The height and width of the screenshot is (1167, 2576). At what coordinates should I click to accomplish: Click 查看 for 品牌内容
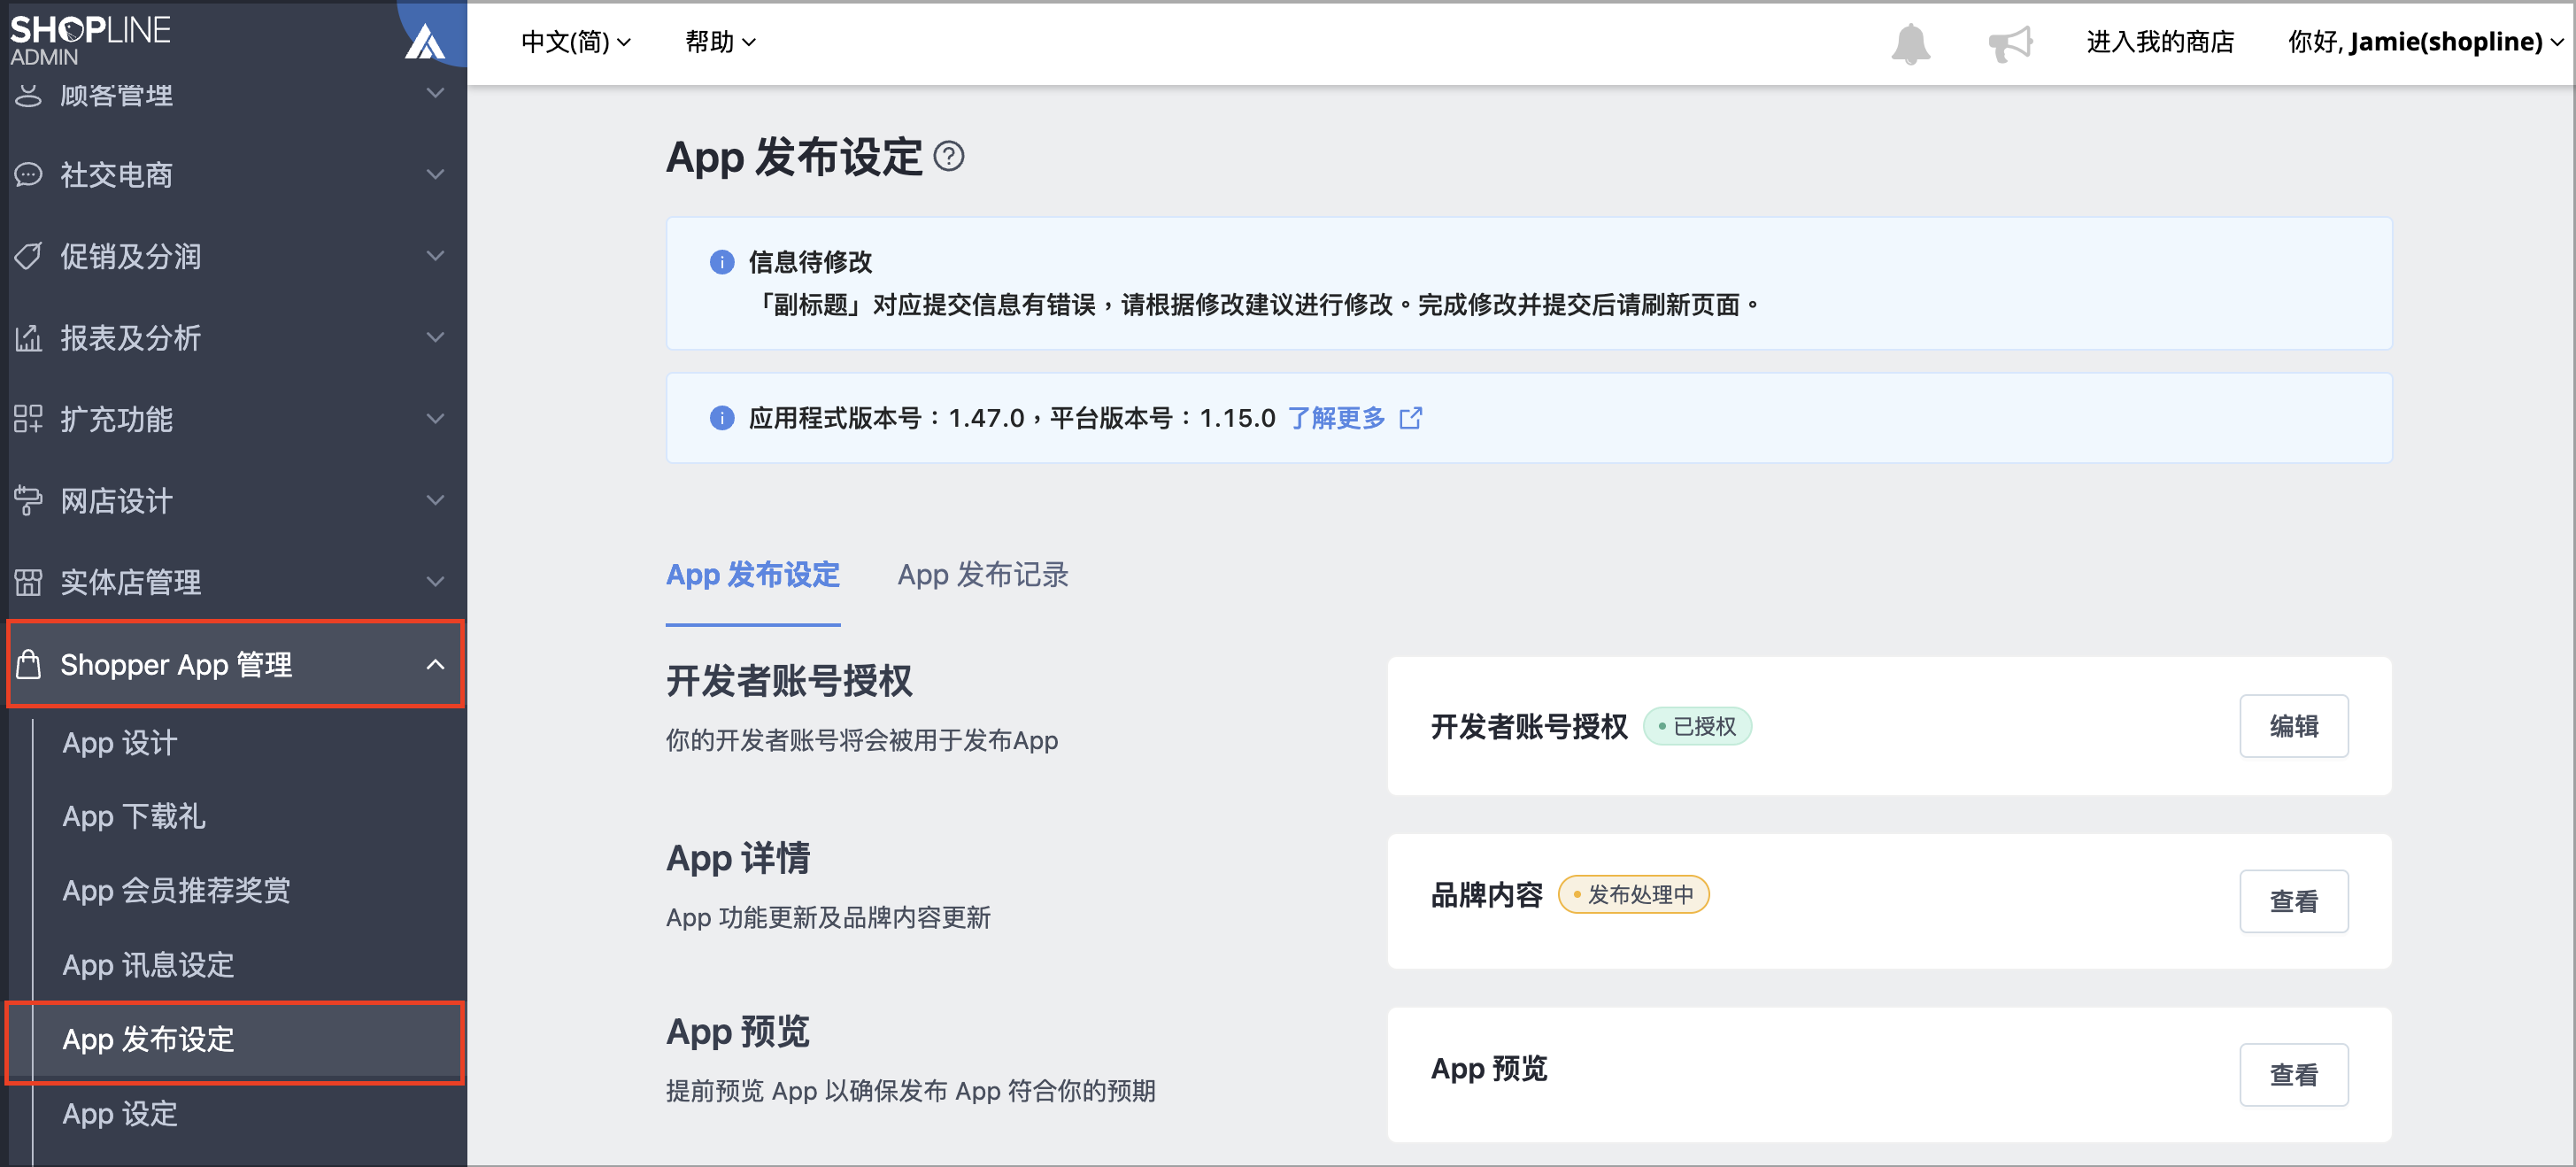pos(2293,901)
